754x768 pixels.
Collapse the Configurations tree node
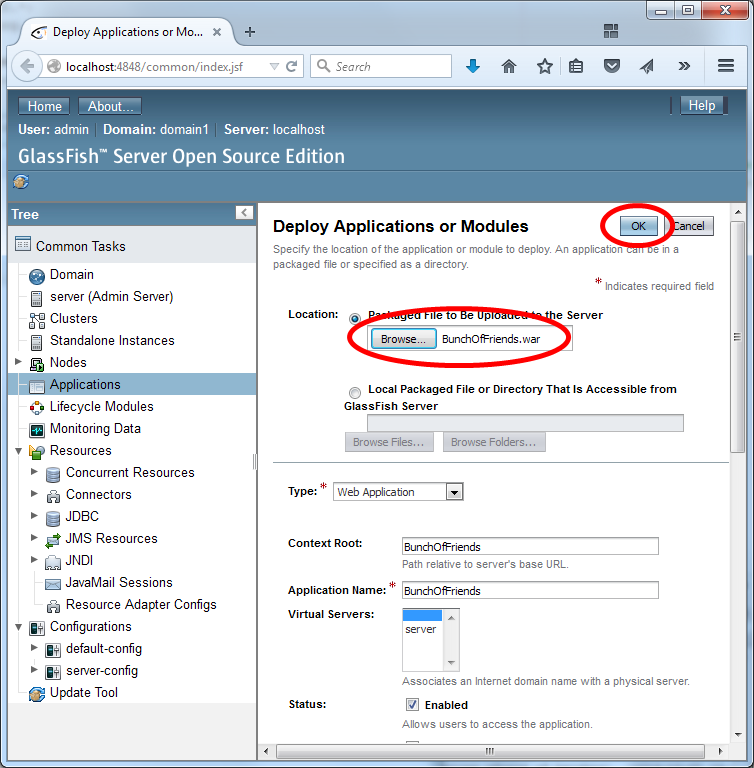coord(19,627)
